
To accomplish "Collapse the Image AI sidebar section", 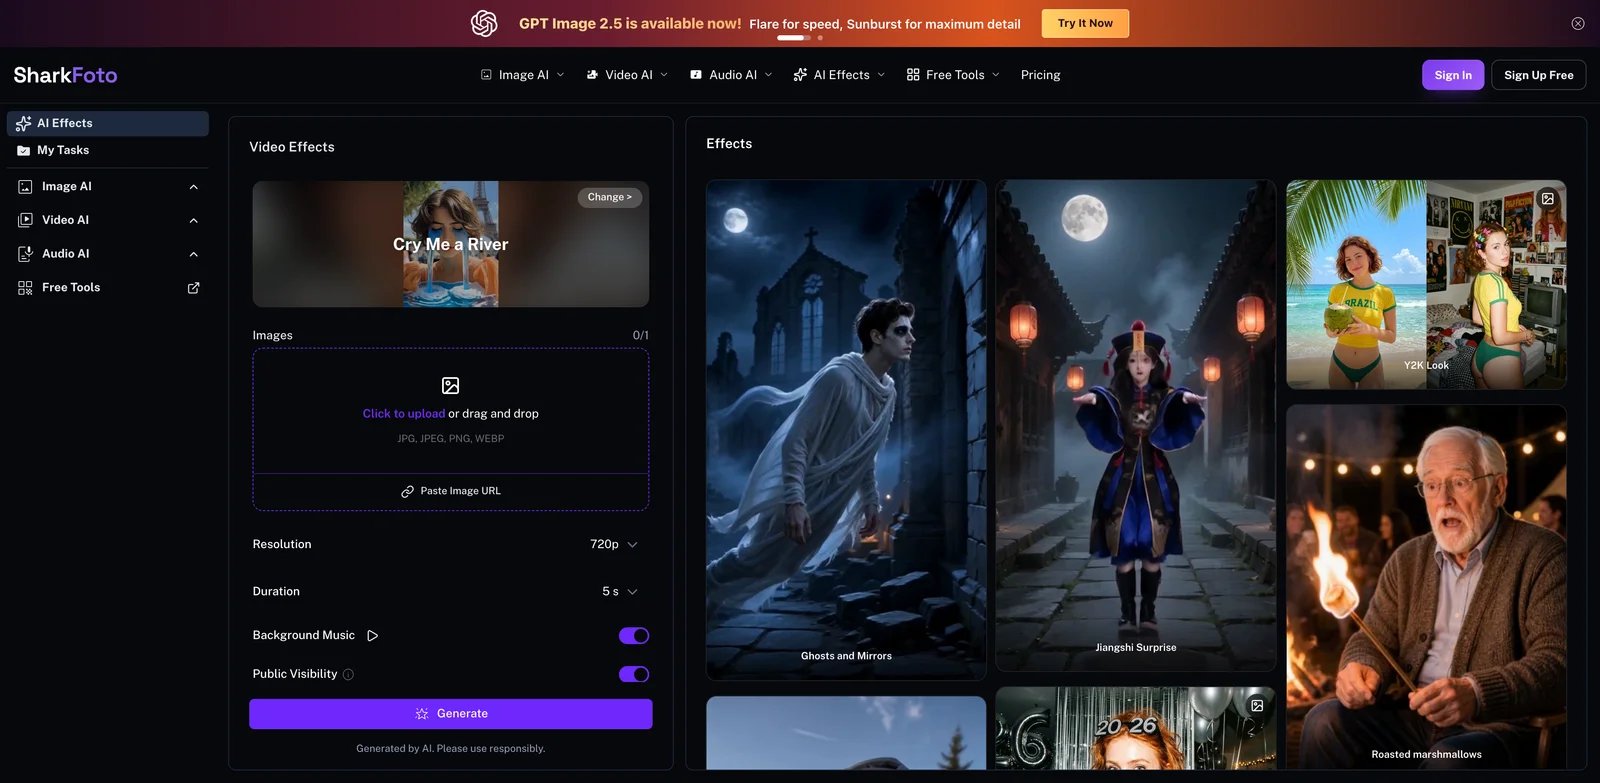I will pyautogui.click(x=193, y=187).
